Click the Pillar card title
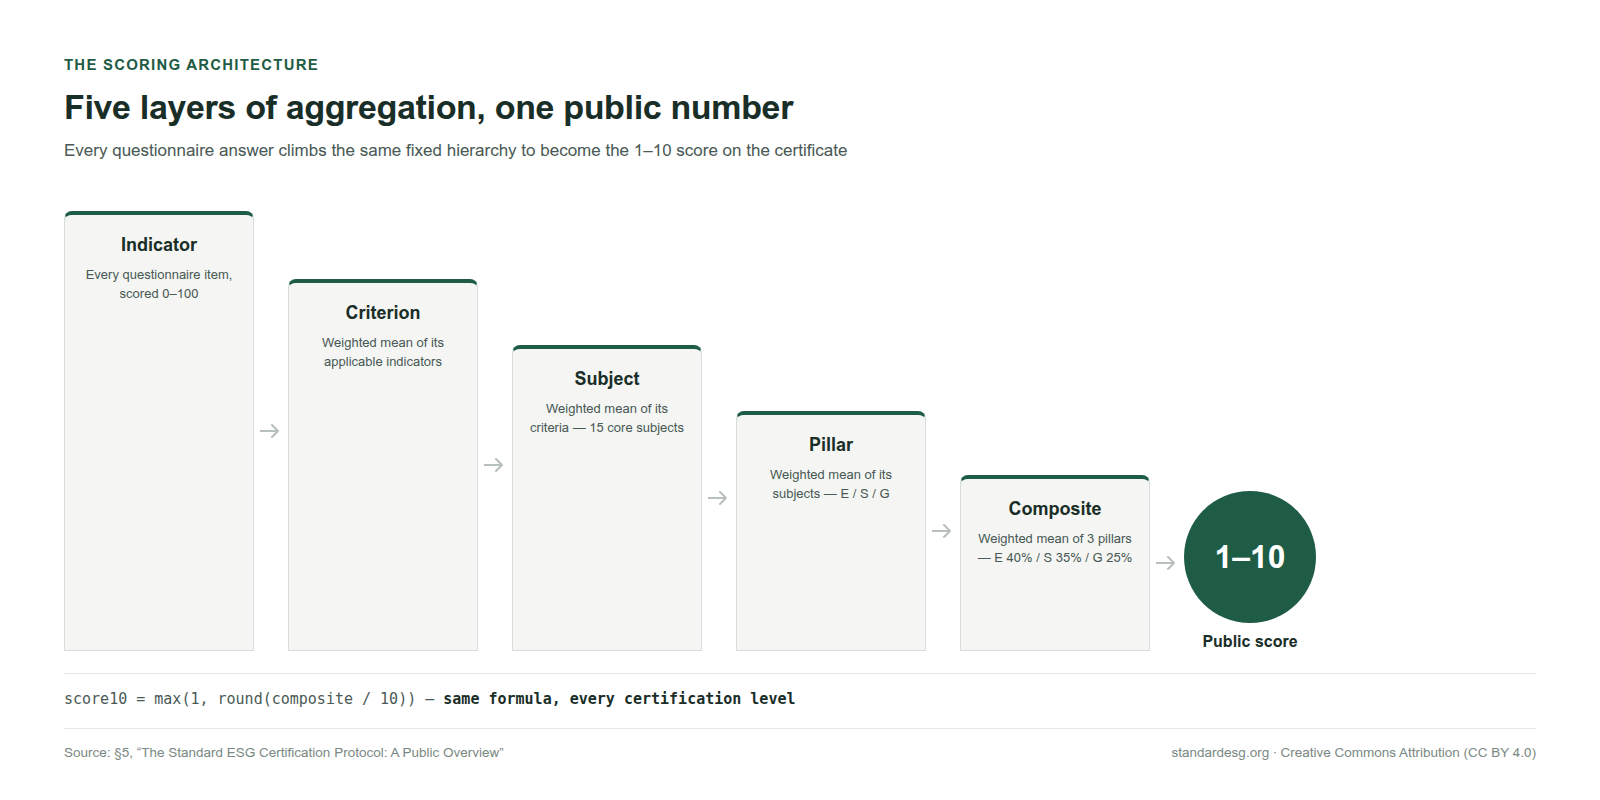This screenshot has width=1600, height=800. (x=831, y=445)
